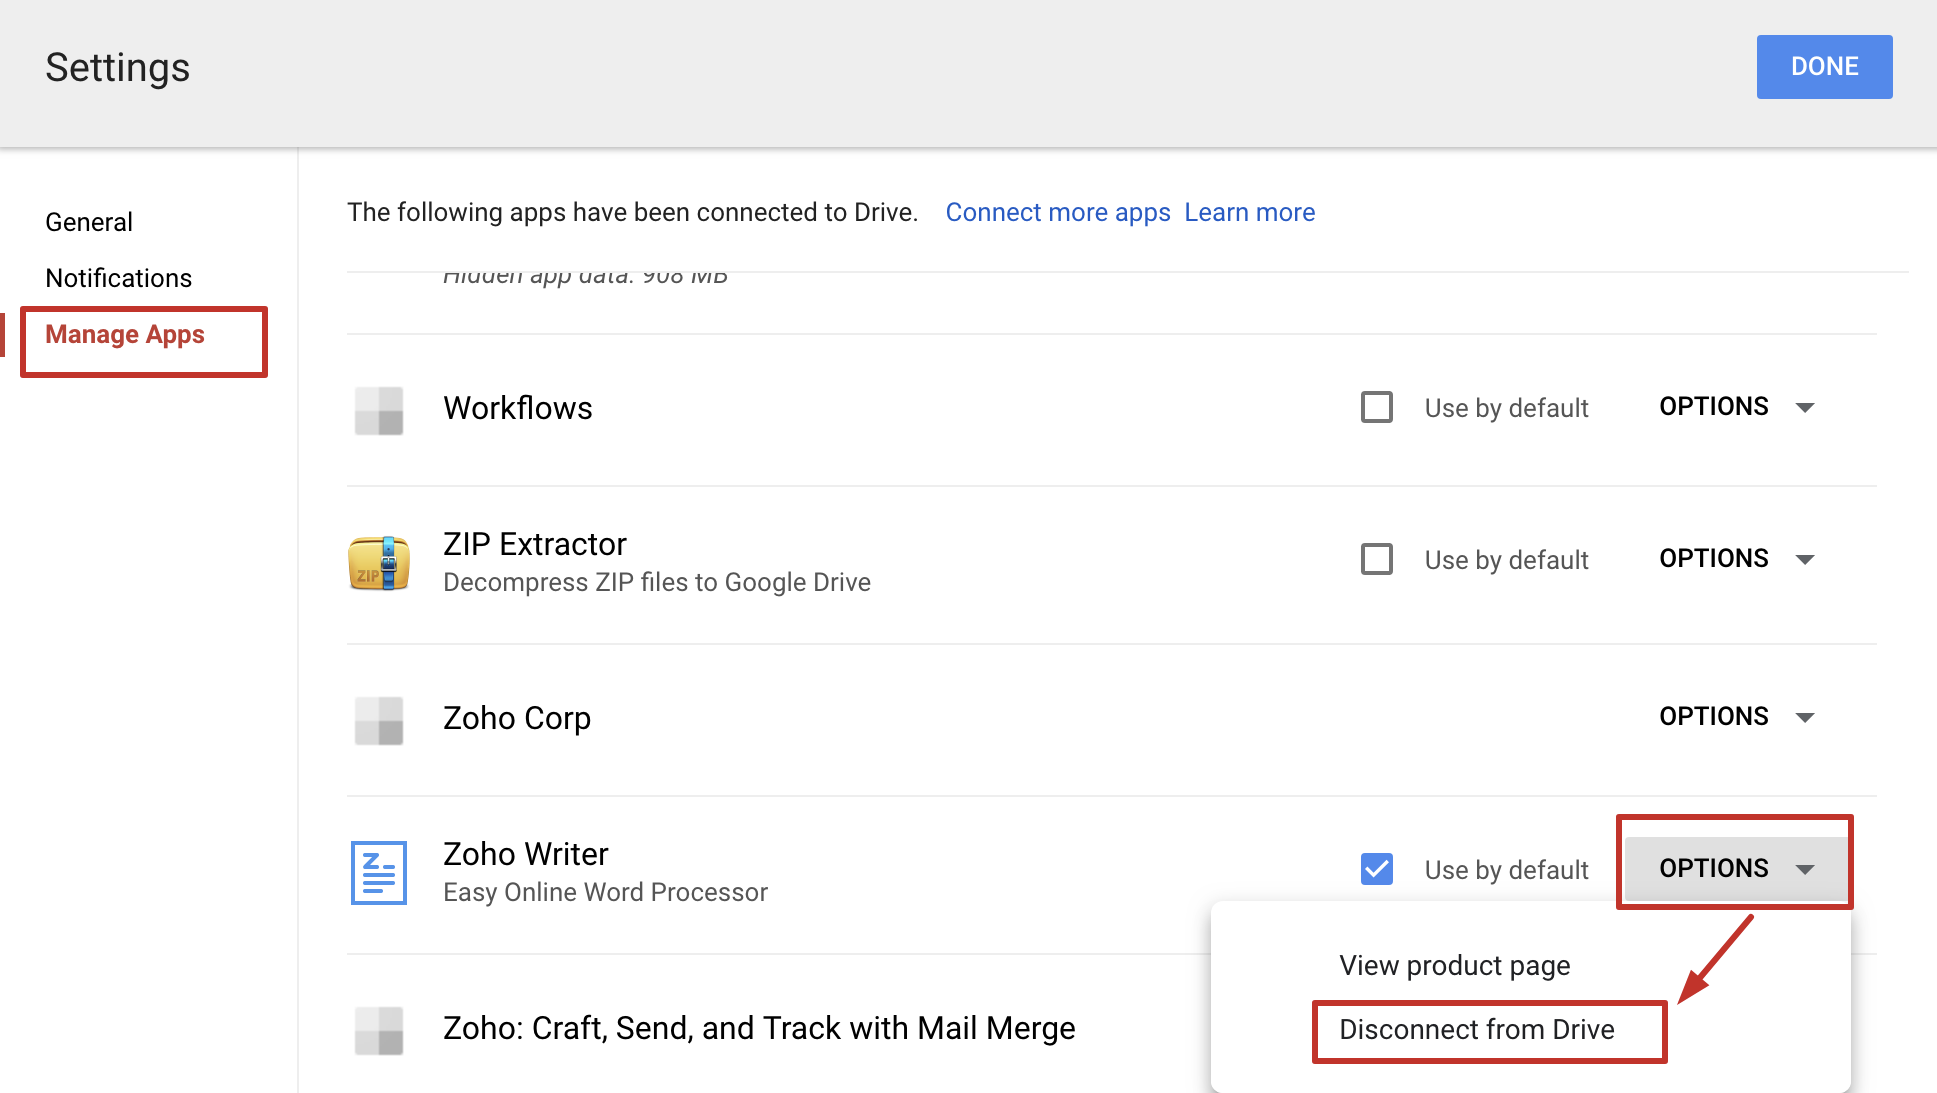The image size is (1937, 1093).
Task: Click the Zoho Writer document icon
Action: pos(378,872)
